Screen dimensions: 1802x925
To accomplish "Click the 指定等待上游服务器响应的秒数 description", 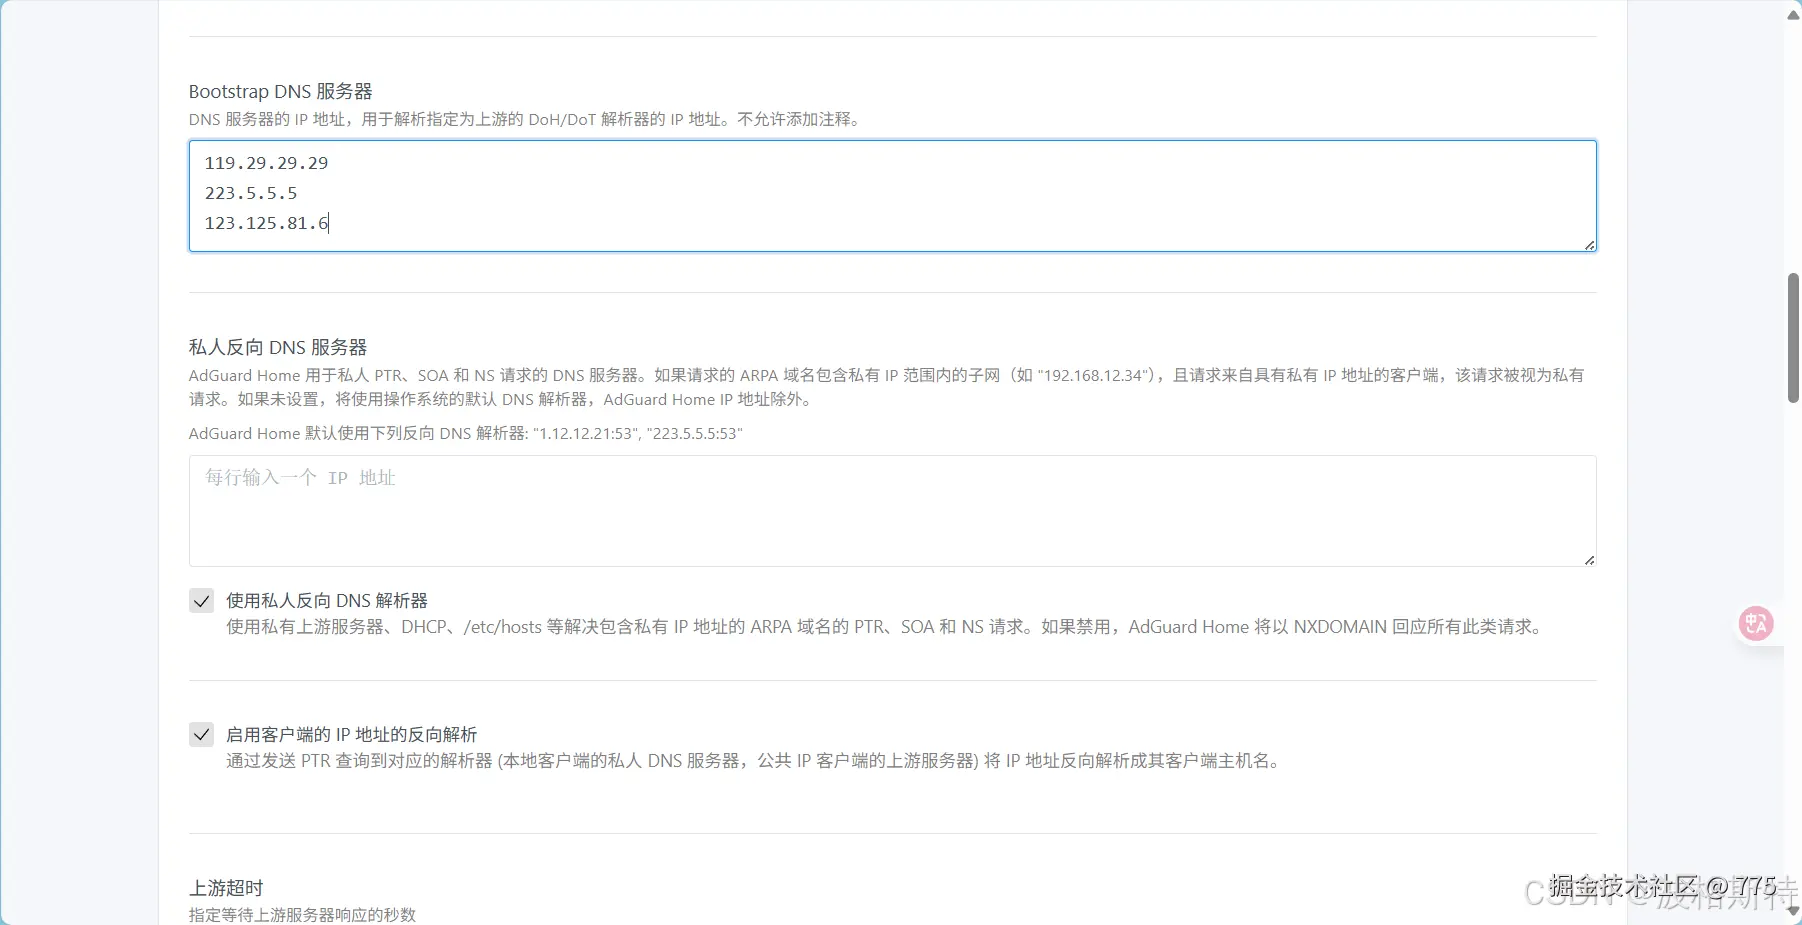I will [302, 915].
